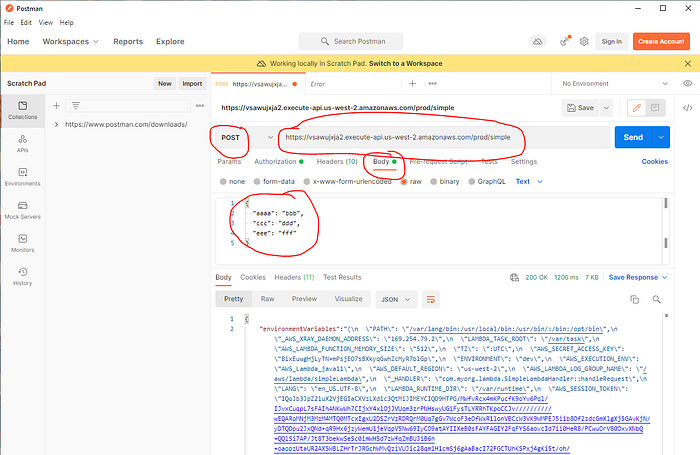The image size is (700, 455).
Task: Click the network globe icon in response bar
Action: pos(514,277)
